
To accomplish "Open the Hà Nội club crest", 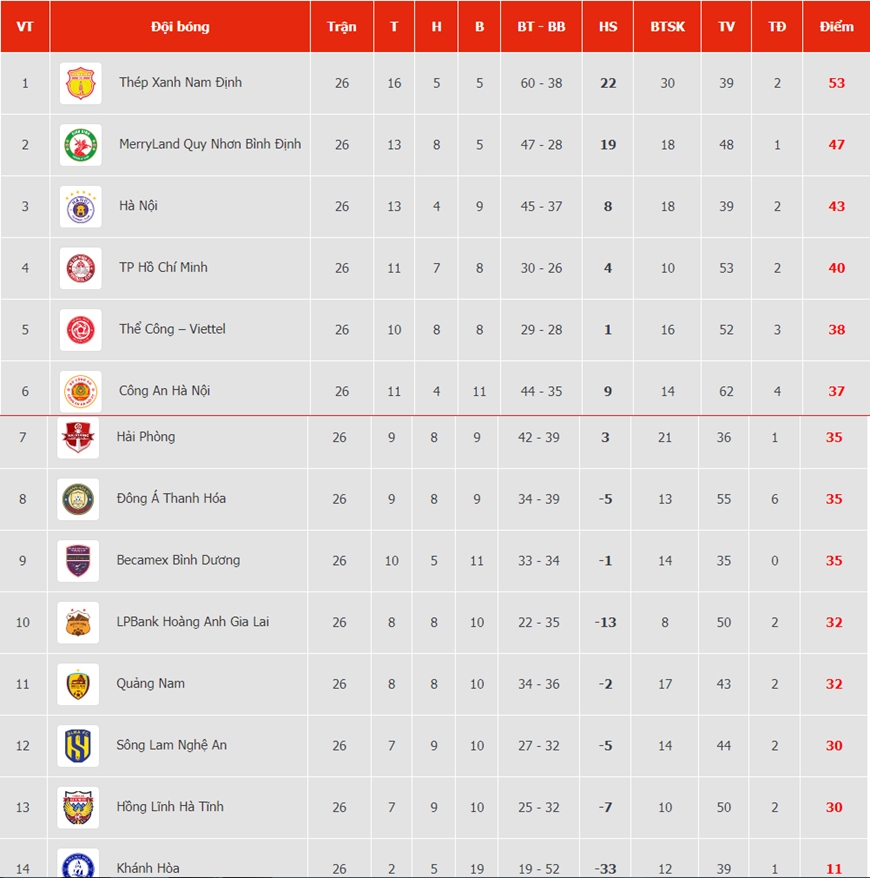I will coord(81,207).
